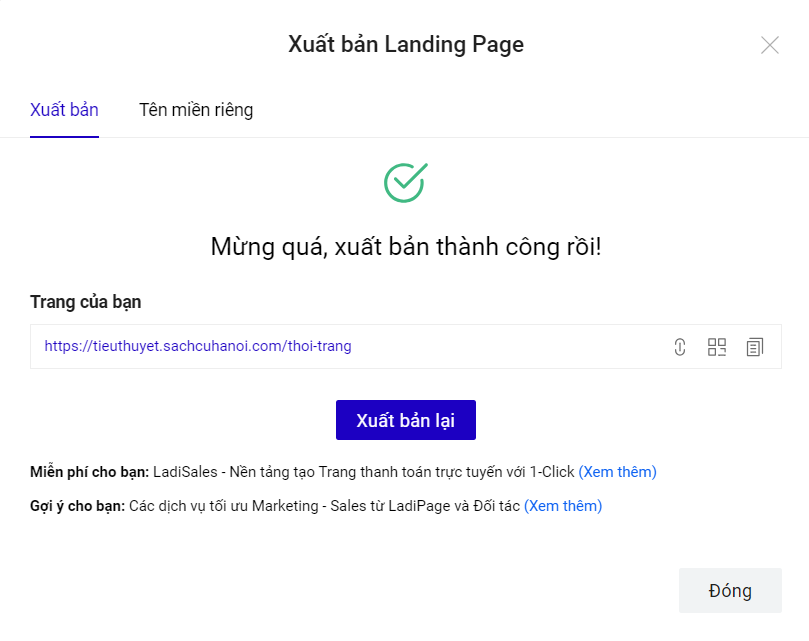The width and height of the screenshot is (809, 641).
Task: Copy the landing page URL using copy icon
Action: [754, 346]
